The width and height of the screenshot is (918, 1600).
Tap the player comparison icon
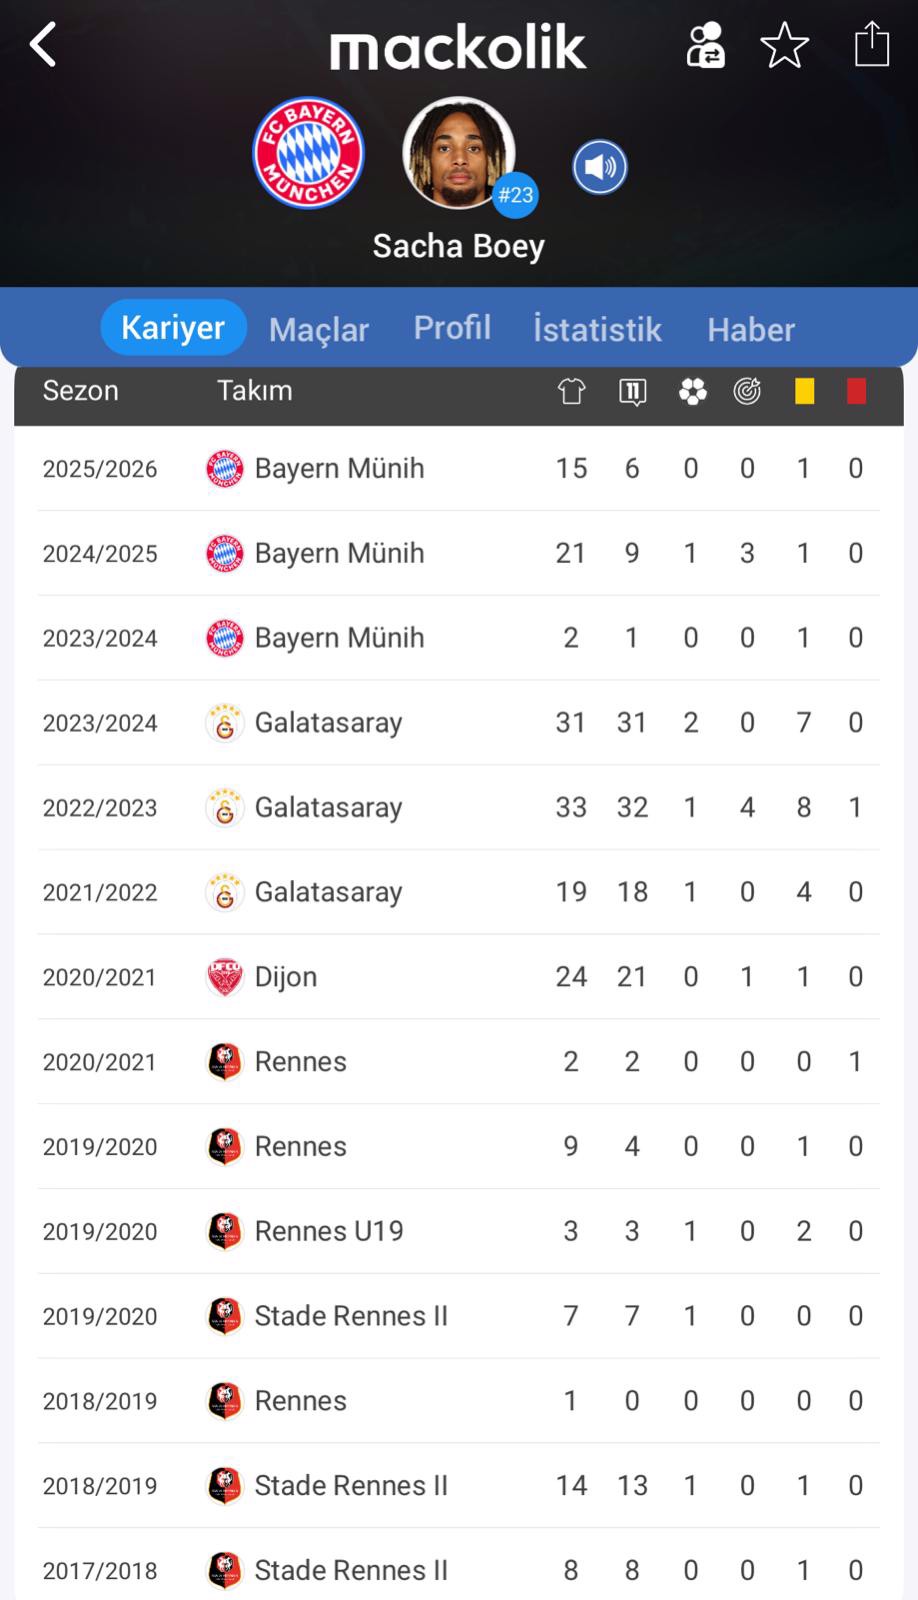[x=705, y=45]
